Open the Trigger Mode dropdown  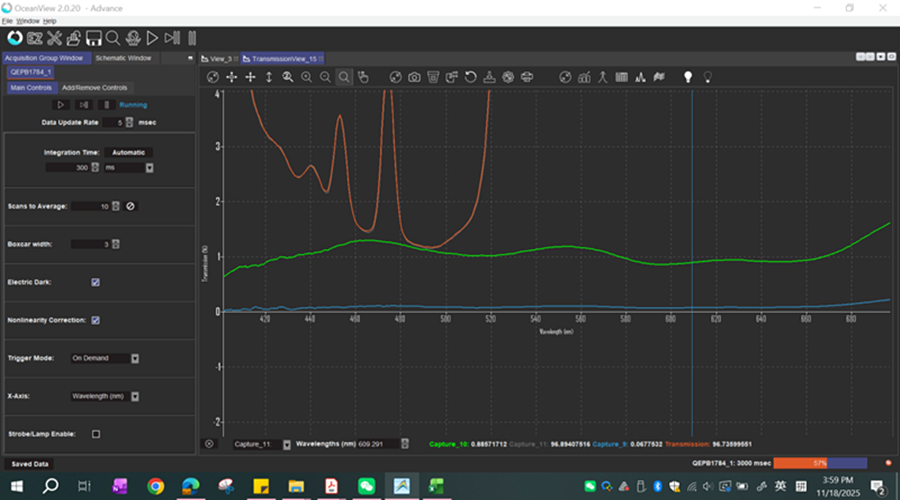coord(135,358)
